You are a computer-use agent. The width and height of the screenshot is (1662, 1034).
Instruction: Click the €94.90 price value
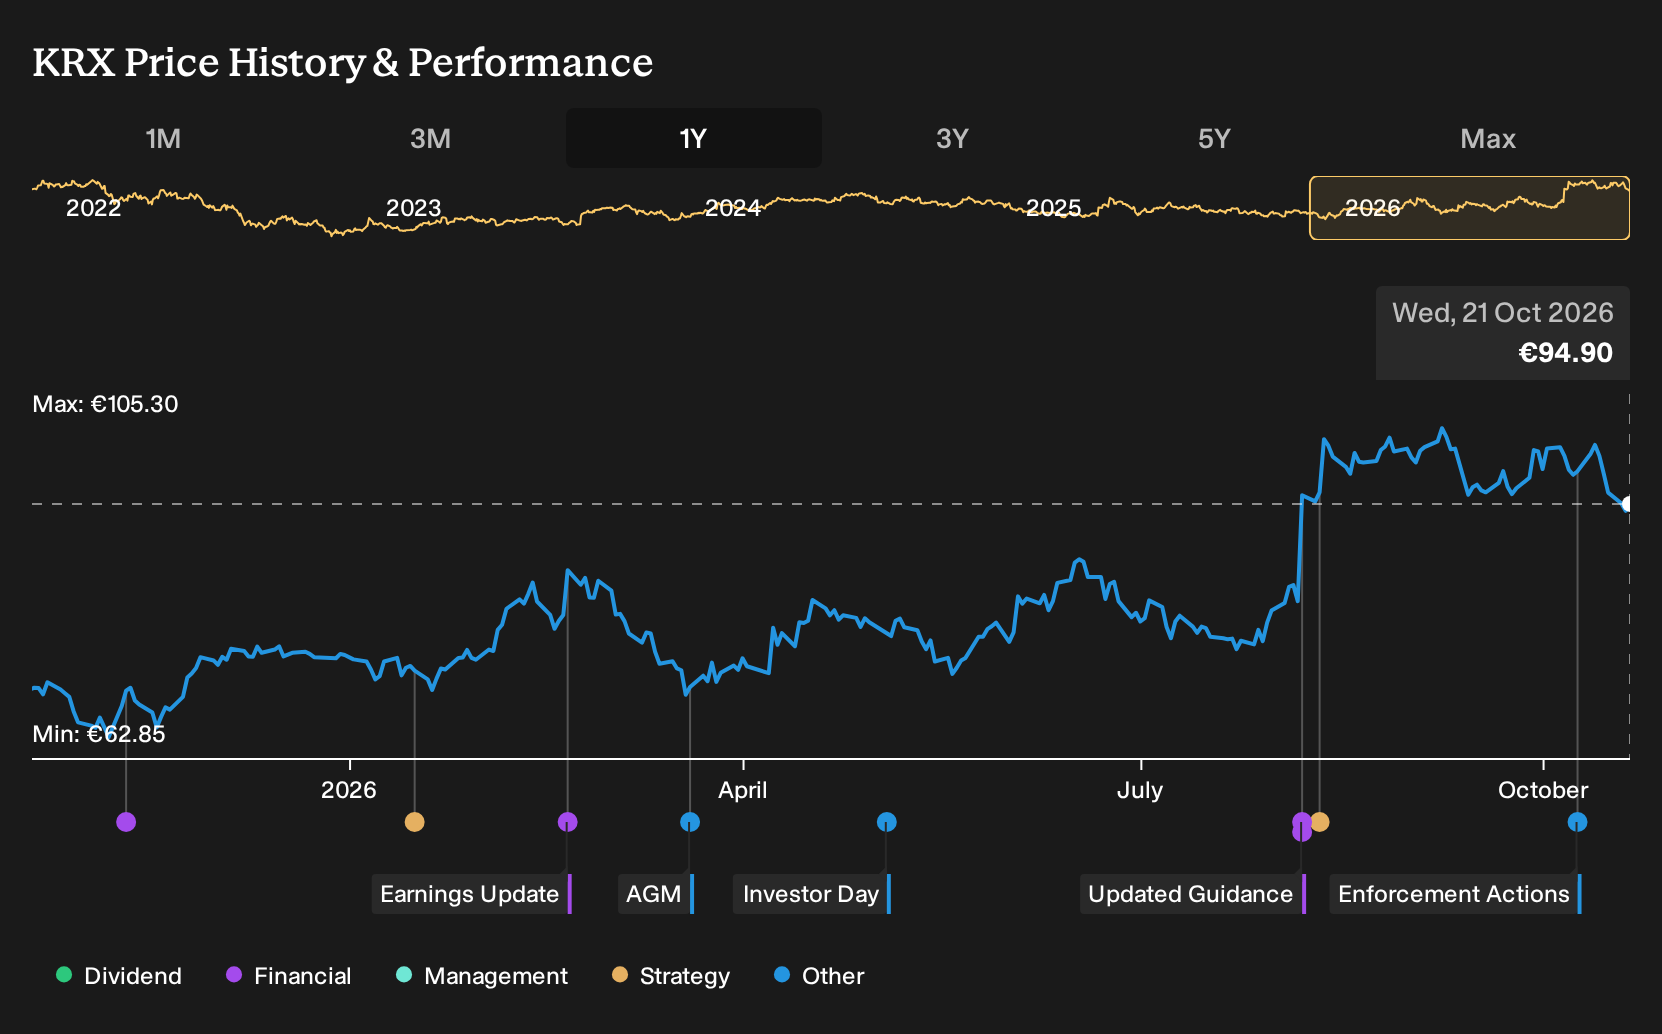(x=1566, y=353)
